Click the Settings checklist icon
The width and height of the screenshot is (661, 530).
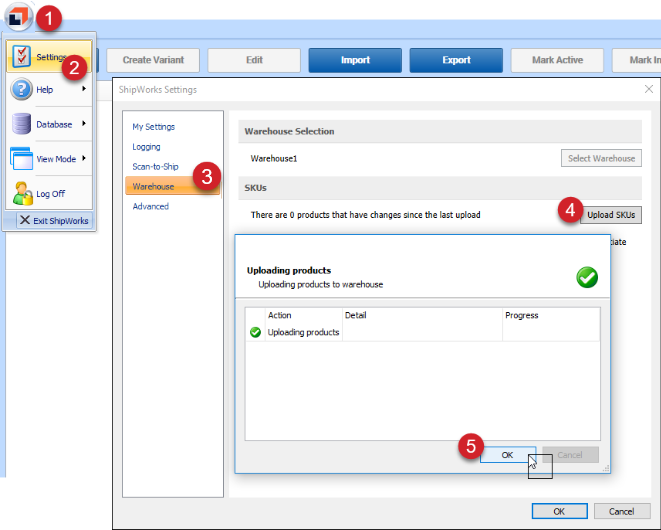coord(21,56)
